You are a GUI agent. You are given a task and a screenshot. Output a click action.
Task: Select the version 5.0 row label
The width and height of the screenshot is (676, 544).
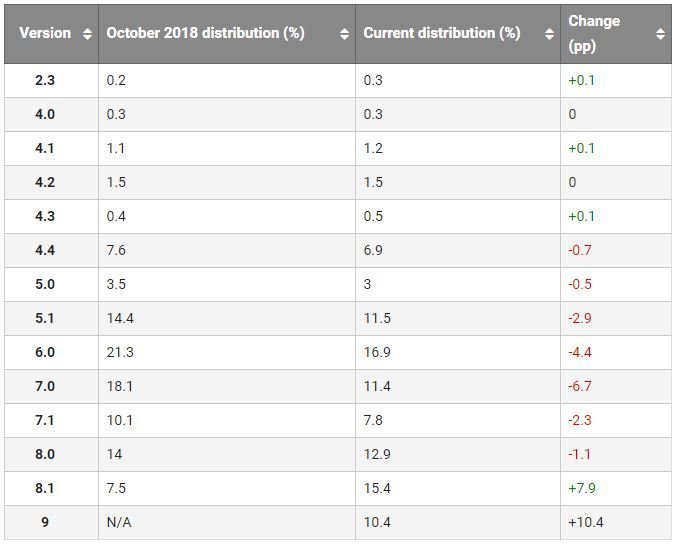(44, 284)
